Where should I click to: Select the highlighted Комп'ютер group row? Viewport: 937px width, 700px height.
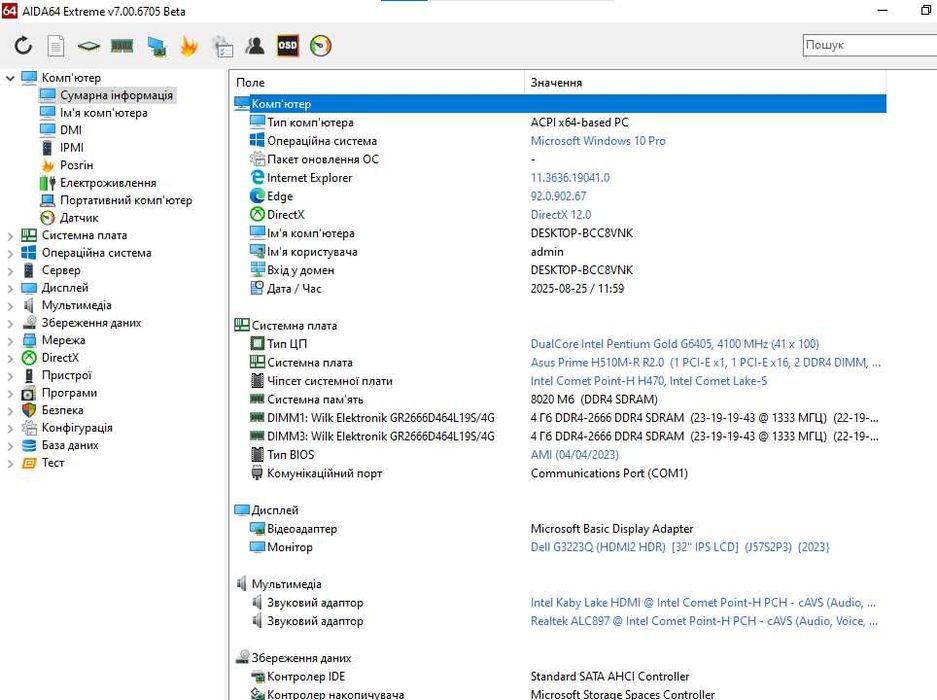(560, 104)
